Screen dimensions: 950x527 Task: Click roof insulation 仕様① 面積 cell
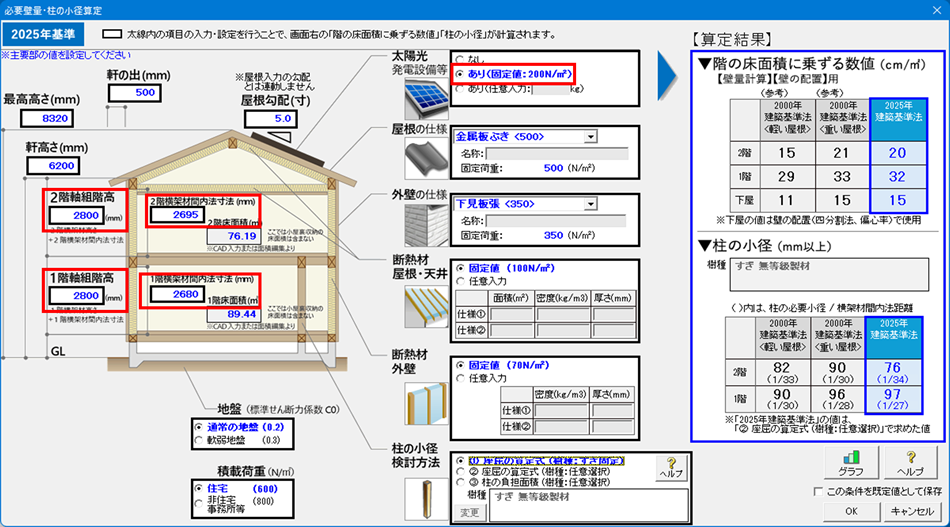tap(511, 314)
